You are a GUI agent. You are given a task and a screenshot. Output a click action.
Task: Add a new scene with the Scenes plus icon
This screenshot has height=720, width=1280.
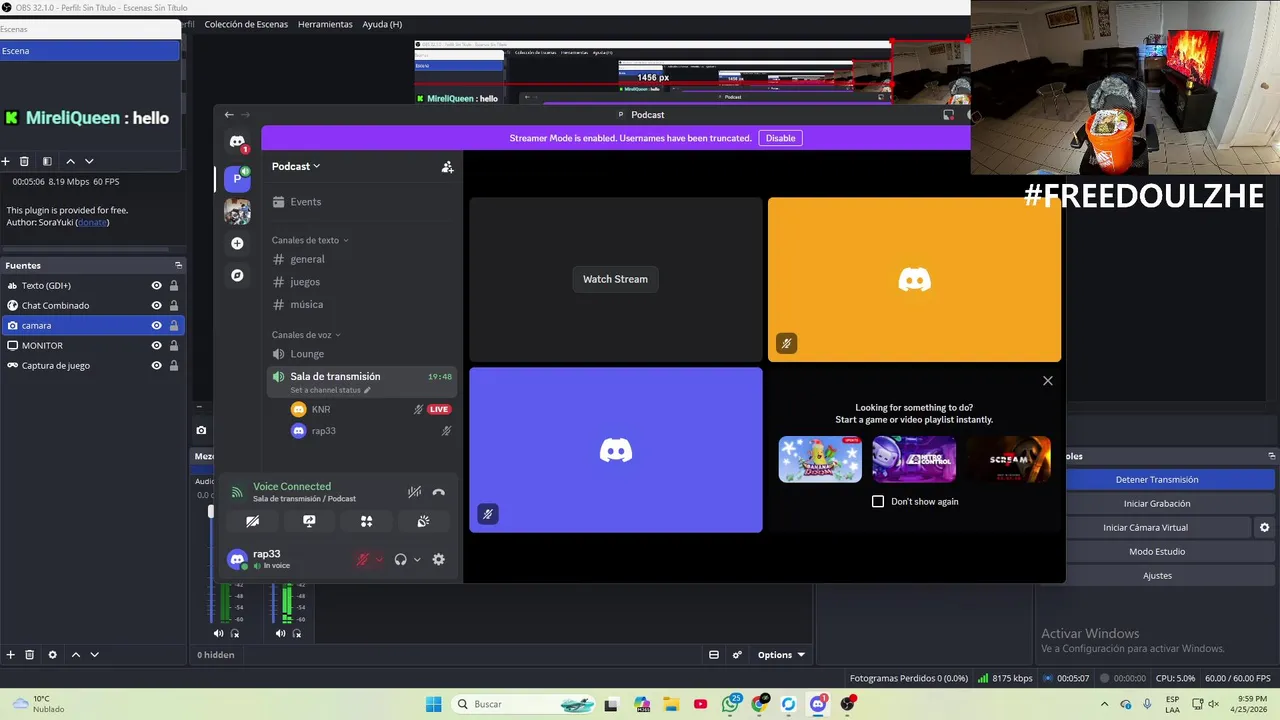pos(5,161)
